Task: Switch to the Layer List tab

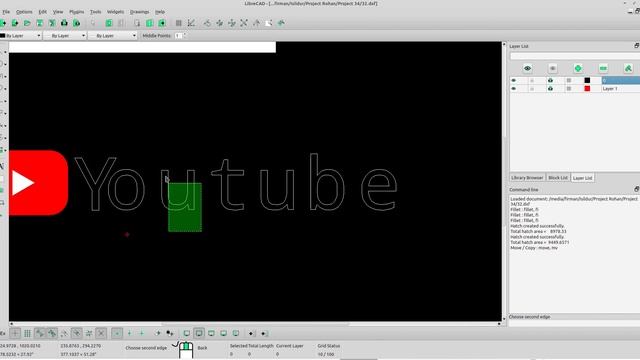Action: [582, 178]
